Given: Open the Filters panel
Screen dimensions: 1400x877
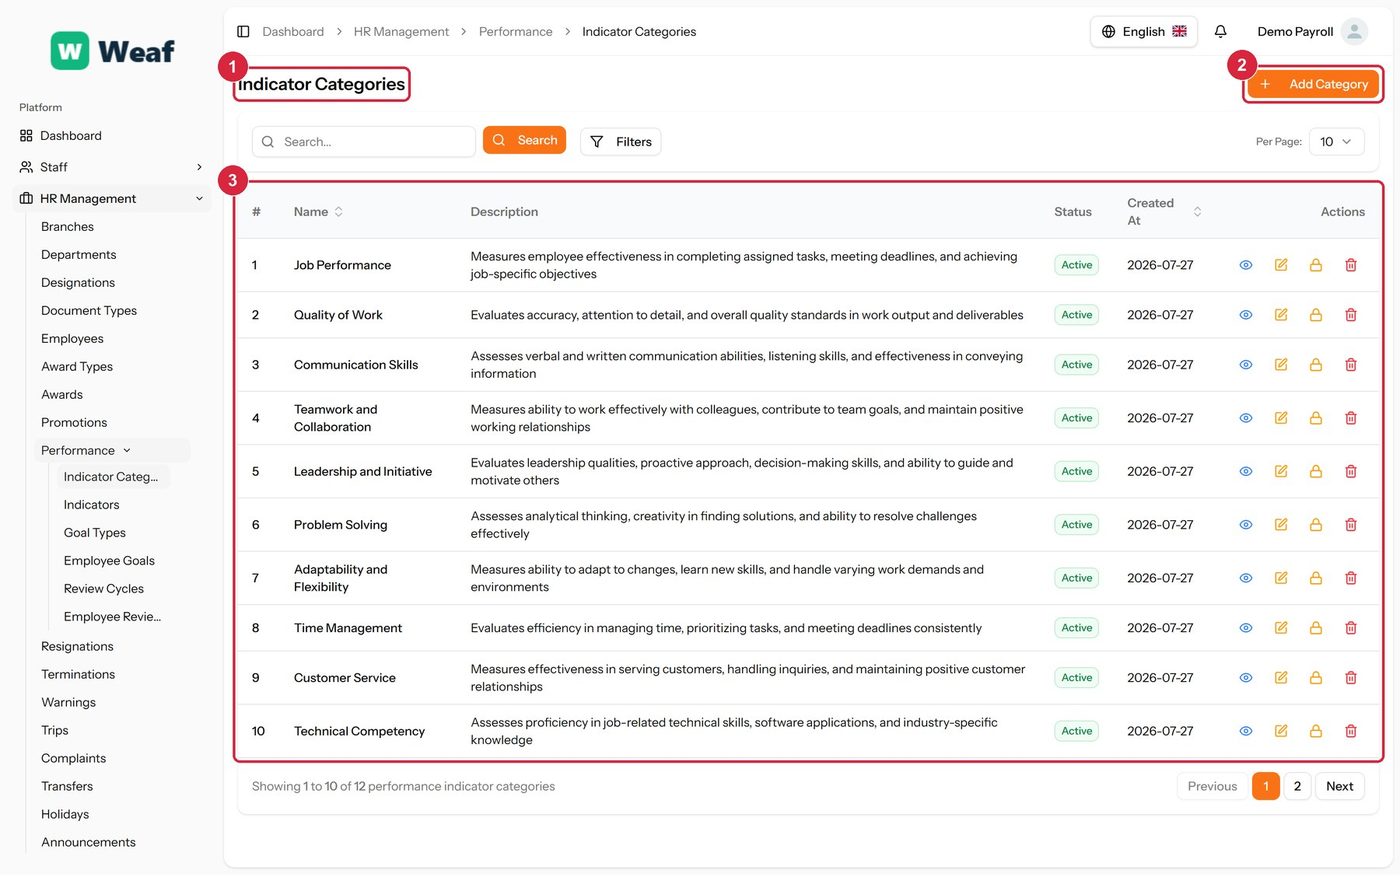Looking at the screenshot, I should 620,142.
